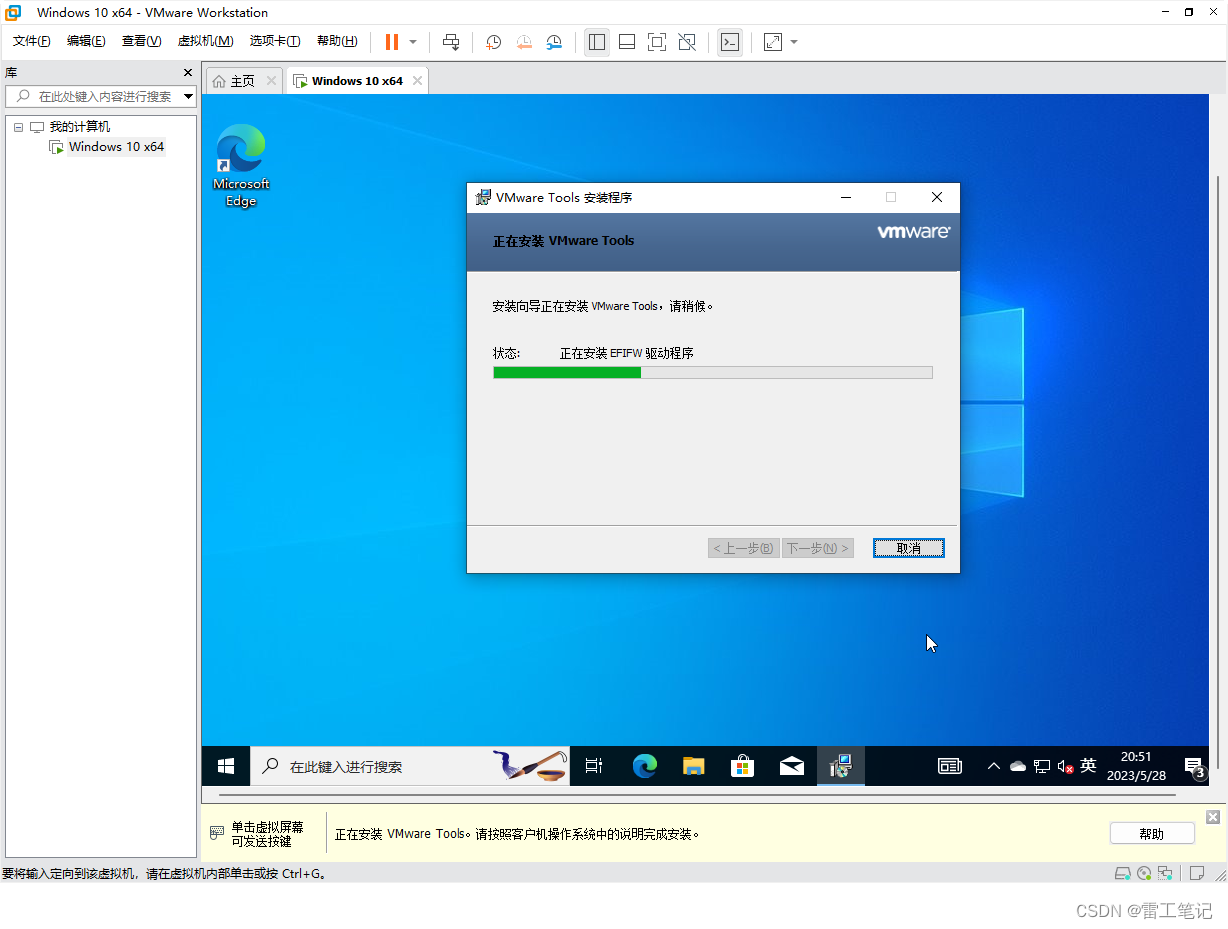Open the 选项卡(T) menu

pos(275,41)
